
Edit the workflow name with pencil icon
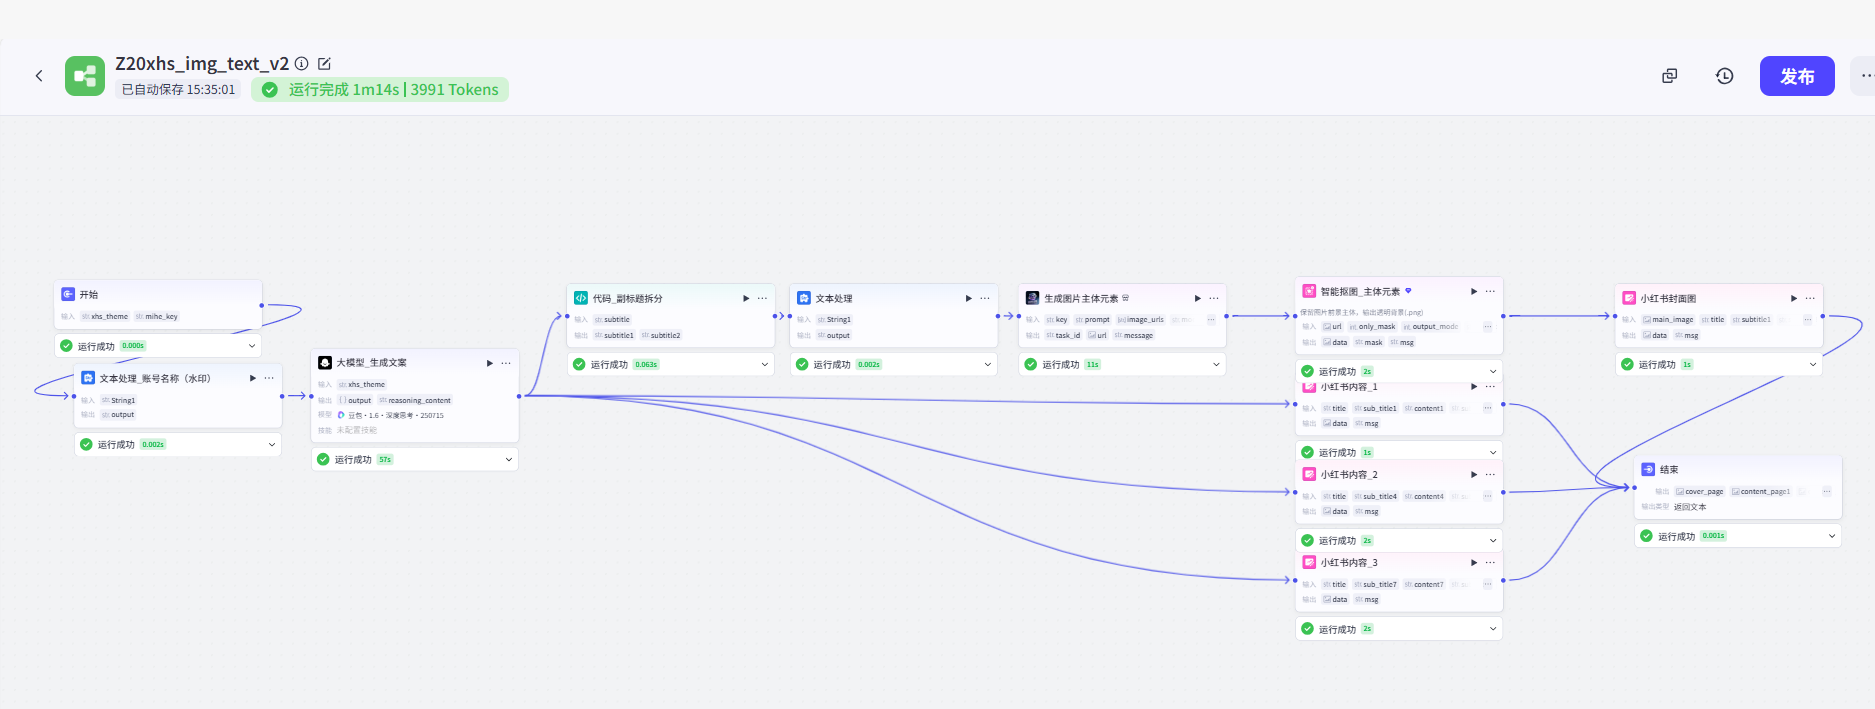click(324, 63)
